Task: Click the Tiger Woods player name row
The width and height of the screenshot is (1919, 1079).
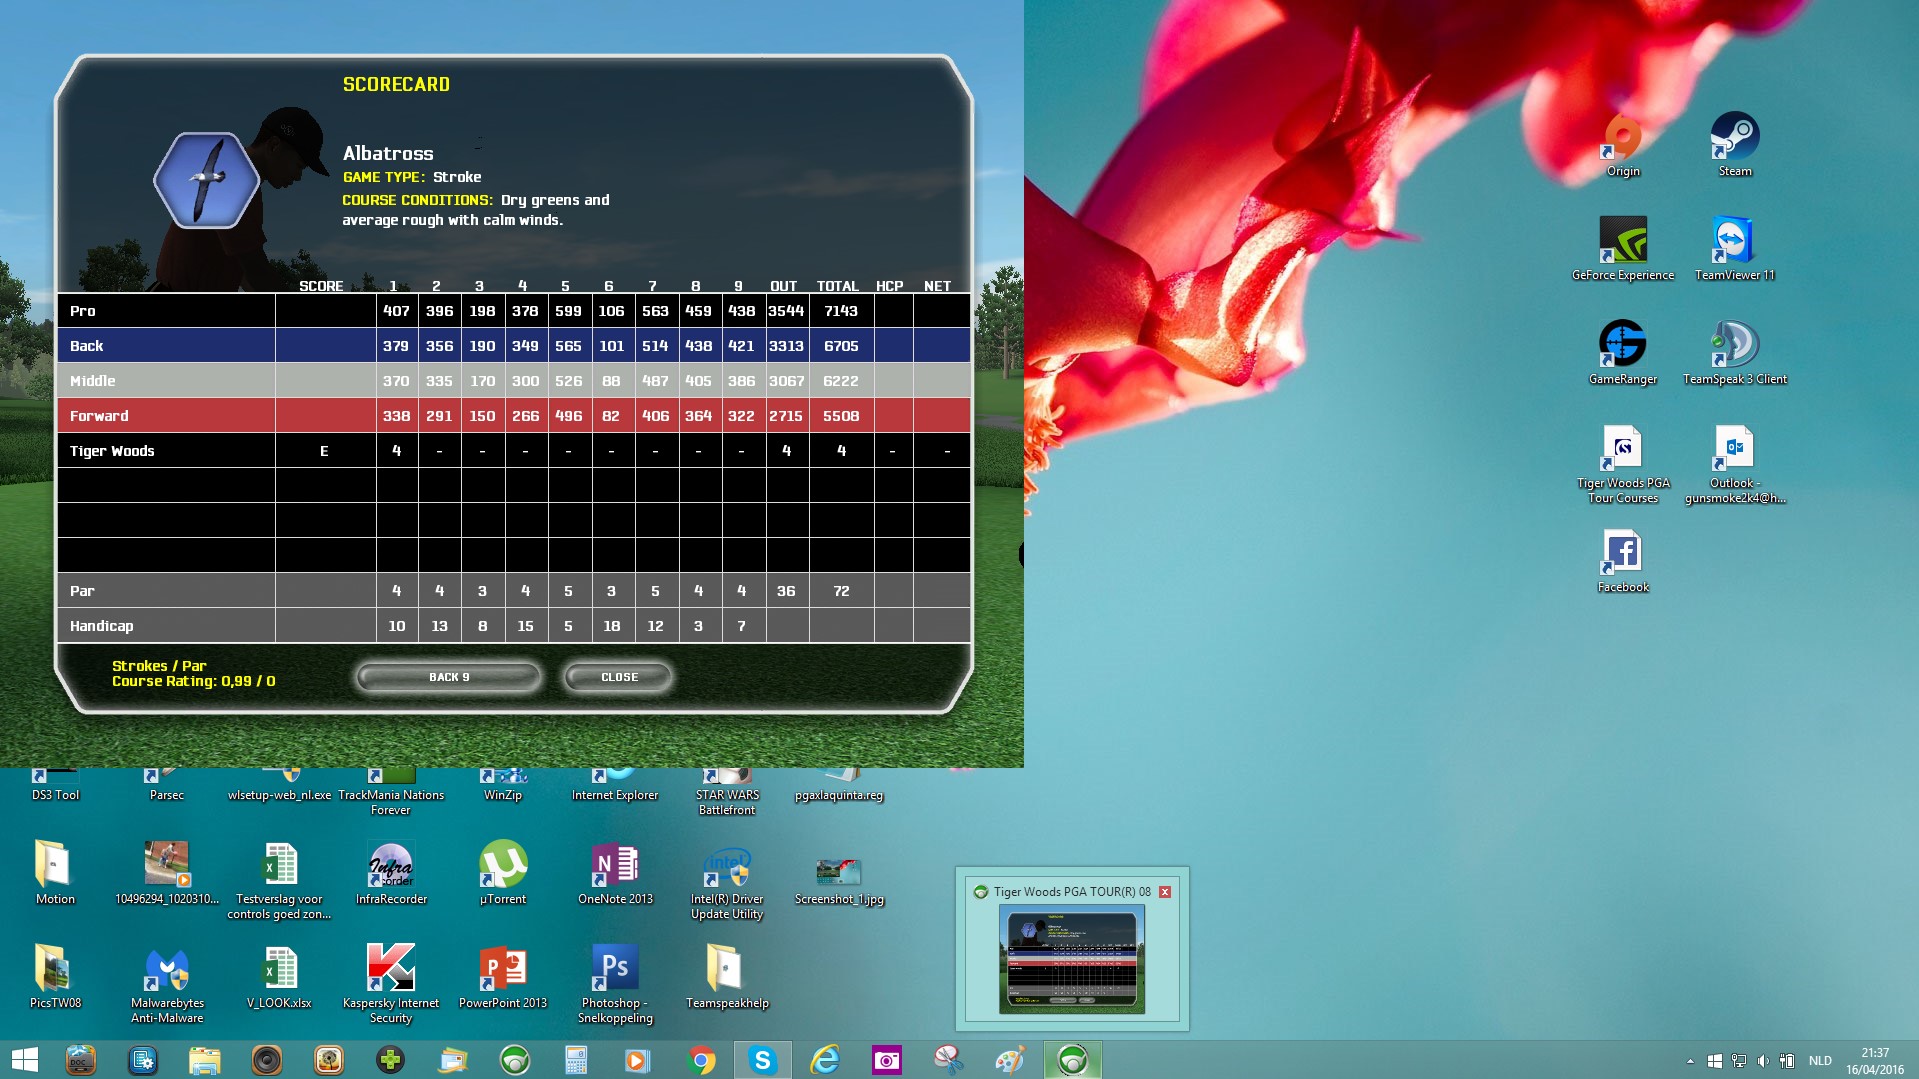Action: [x=513, y=451]
